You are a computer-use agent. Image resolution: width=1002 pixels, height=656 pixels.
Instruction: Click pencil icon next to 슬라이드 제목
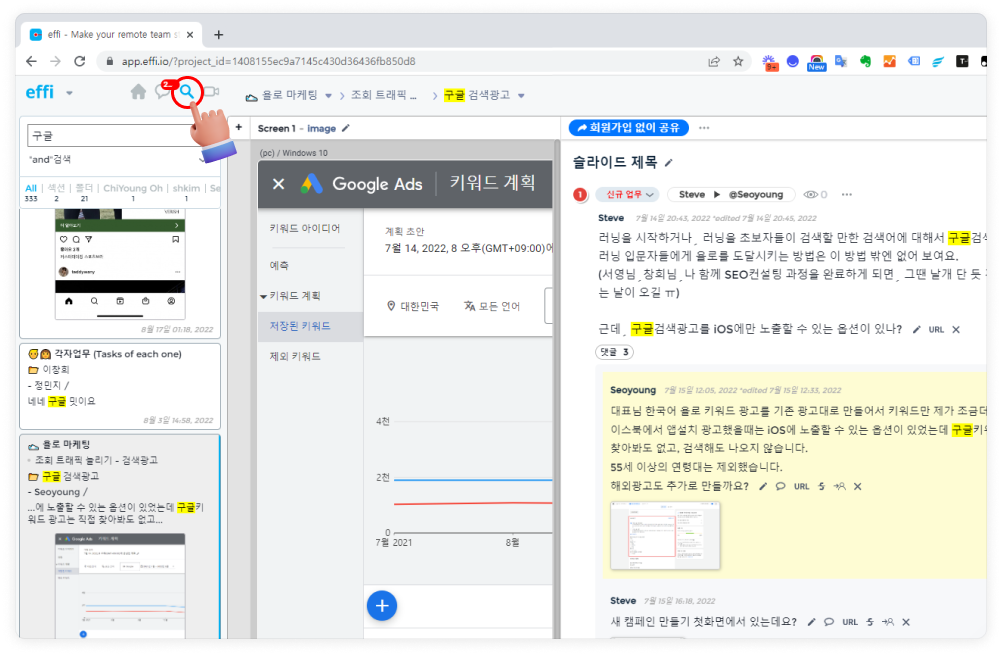pos(669,162)
